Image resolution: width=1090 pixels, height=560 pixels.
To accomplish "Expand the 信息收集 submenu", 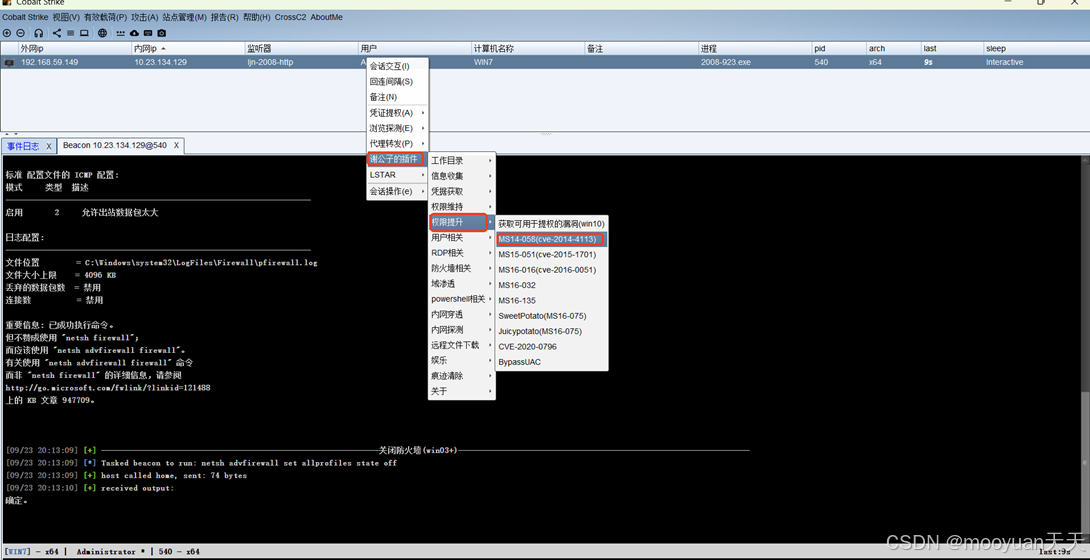I will click(x=462, y=176).
